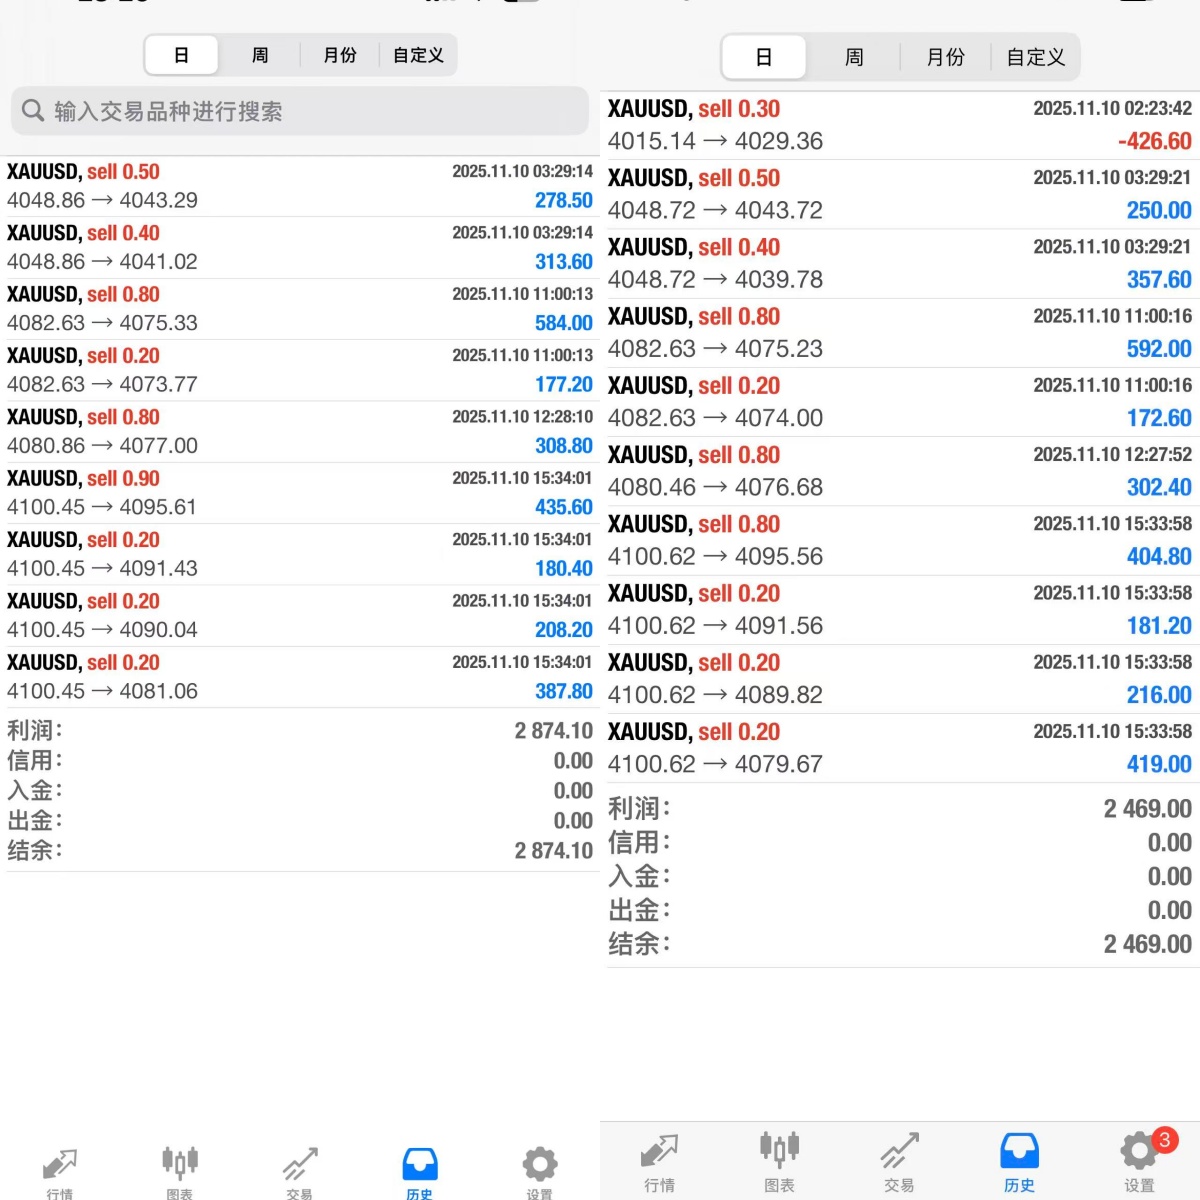This screenshot has width=1200, height=1200.
Task: Open sell 0.80 trade with 584.00 profit
Action: [300, 309]
